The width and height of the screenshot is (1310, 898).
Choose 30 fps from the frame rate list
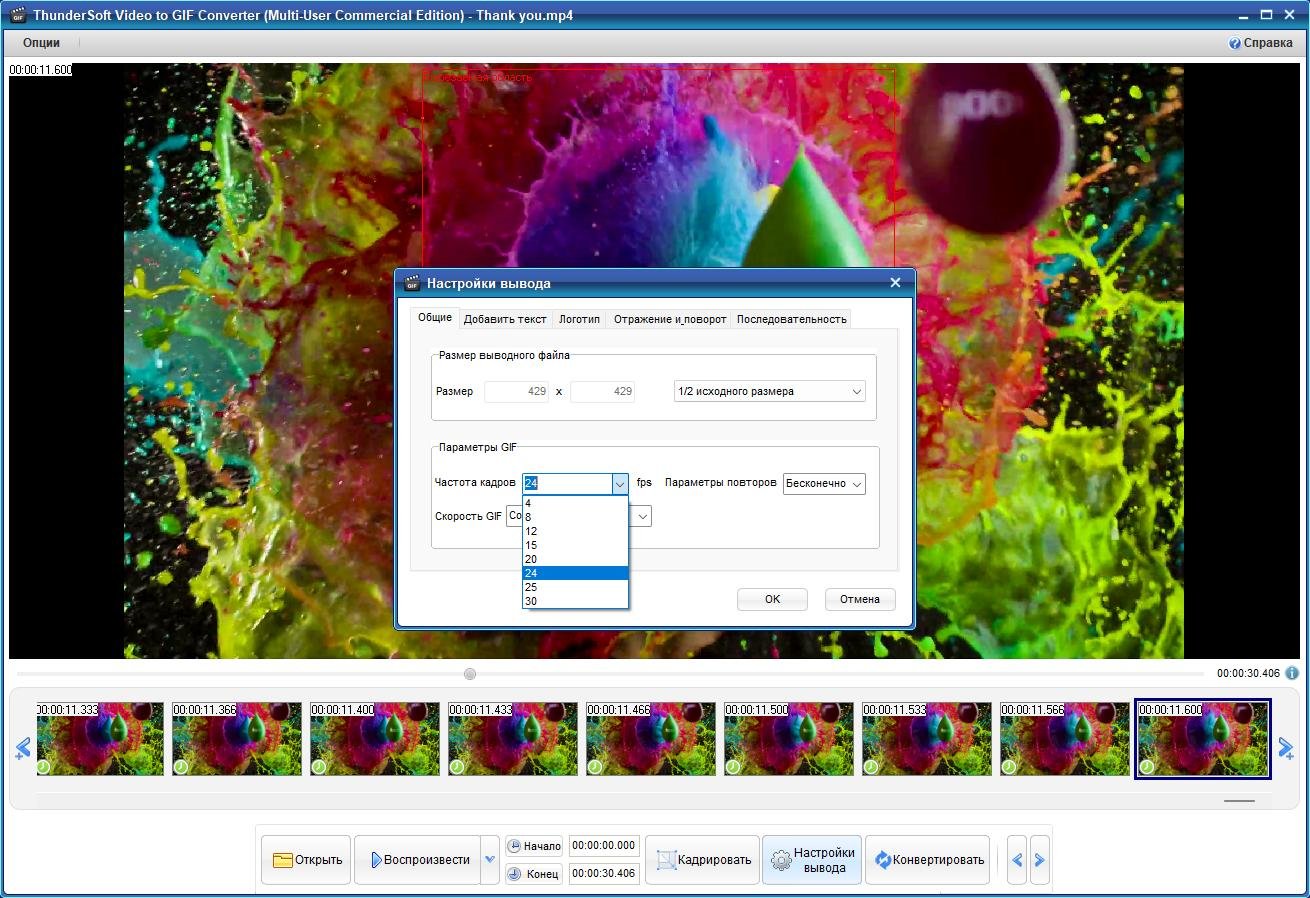click(575, 601)
